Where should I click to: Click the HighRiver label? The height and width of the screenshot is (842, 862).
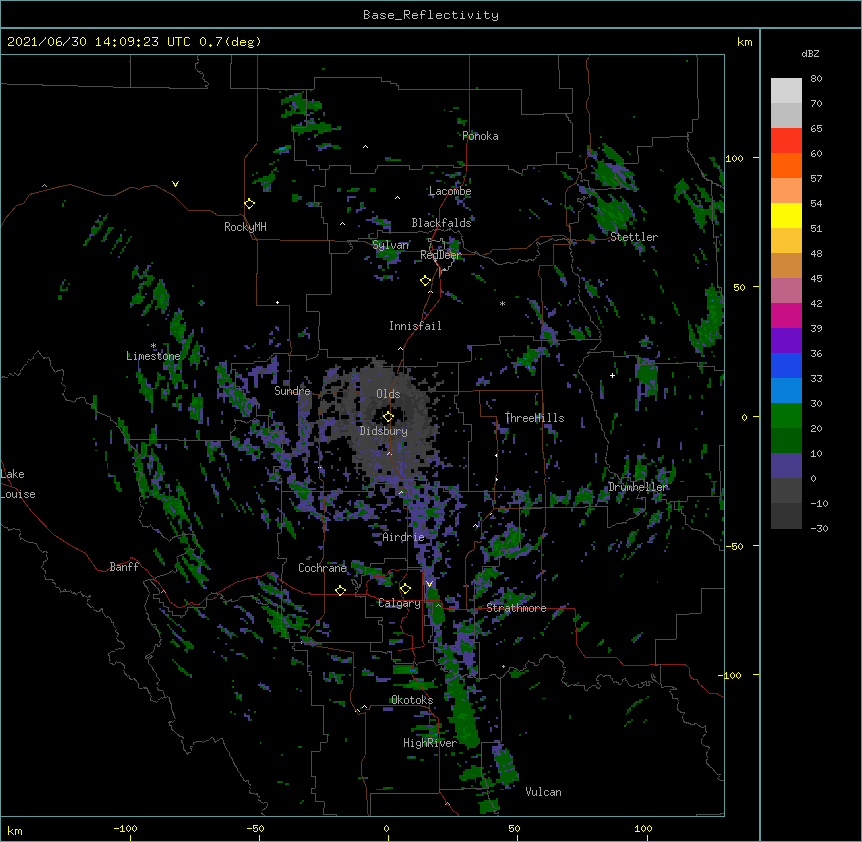click(430, 743)
